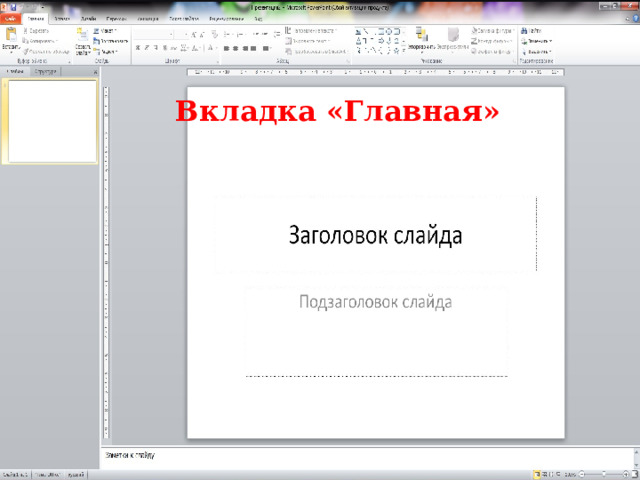Open the Показ слайдов ribbon tab
The image size is (640, 480).
(184, 19)
